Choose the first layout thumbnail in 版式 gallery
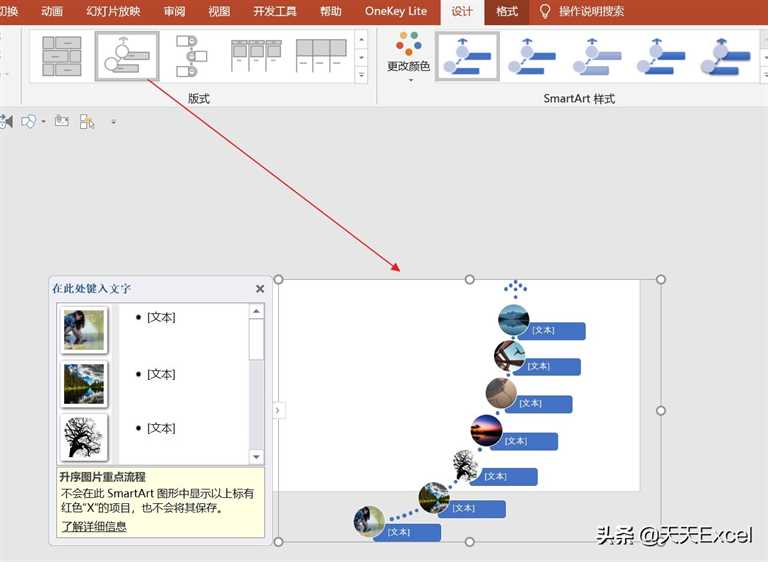 click(62, 55)
